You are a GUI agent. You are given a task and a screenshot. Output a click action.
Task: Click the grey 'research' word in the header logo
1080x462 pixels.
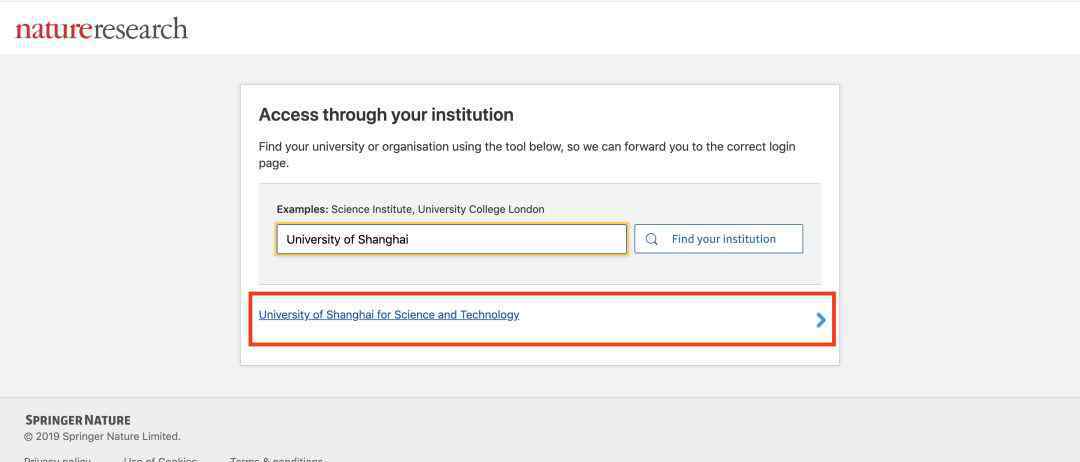coord(141,29)
